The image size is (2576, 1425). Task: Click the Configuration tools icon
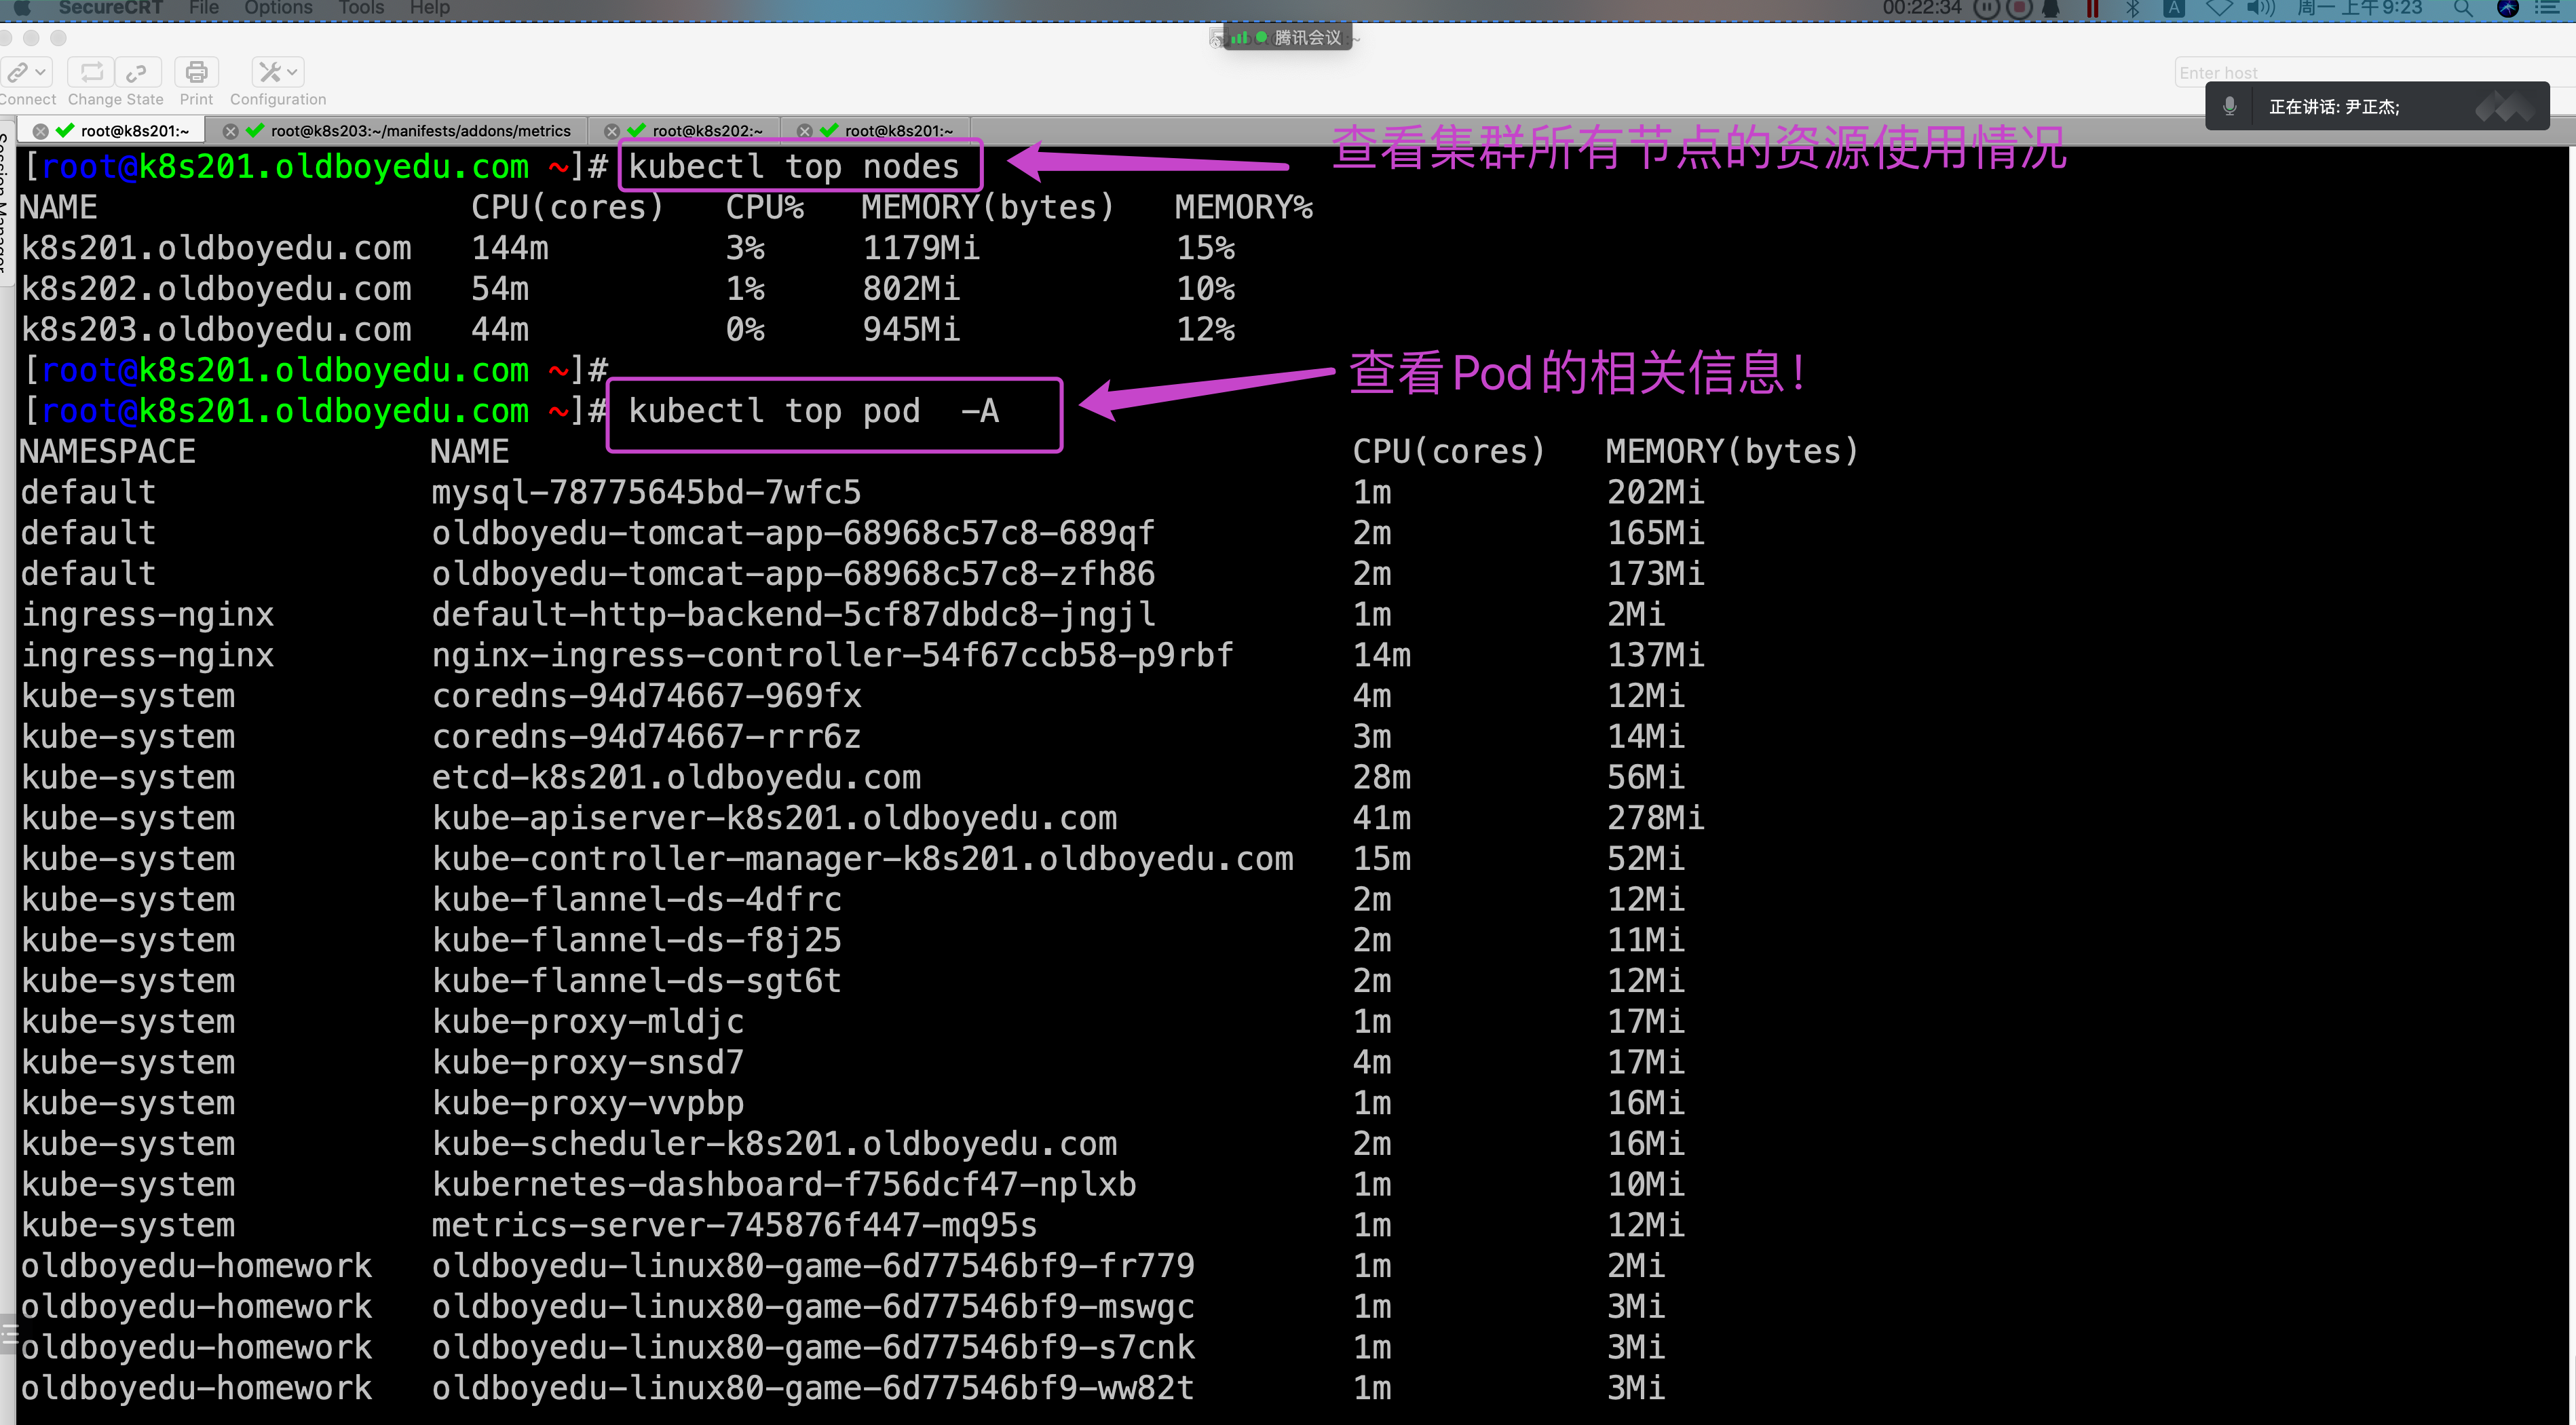(x=269, y=72)
